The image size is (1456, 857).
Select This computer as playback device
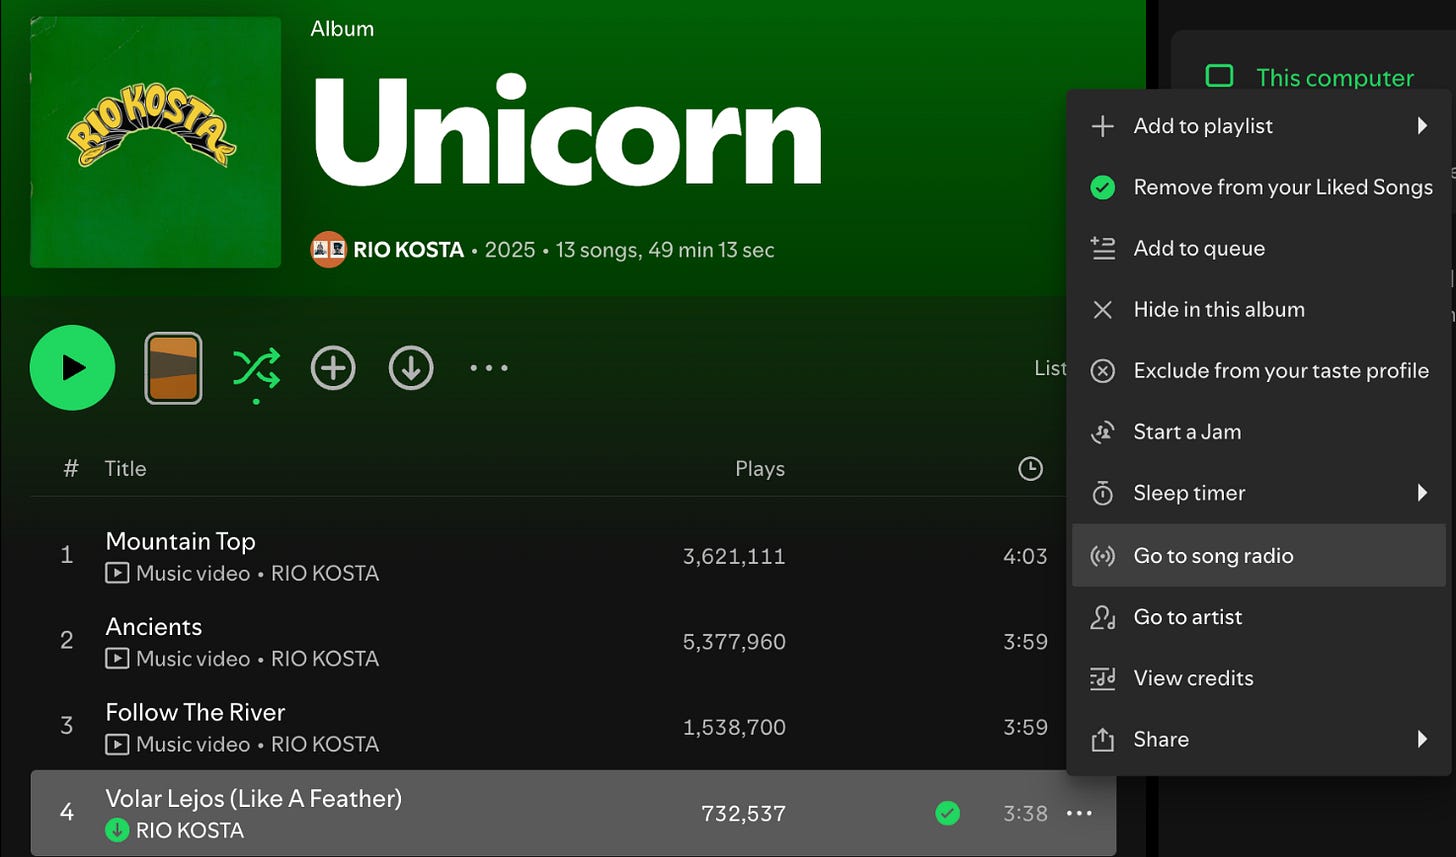tap(1335, 78)
